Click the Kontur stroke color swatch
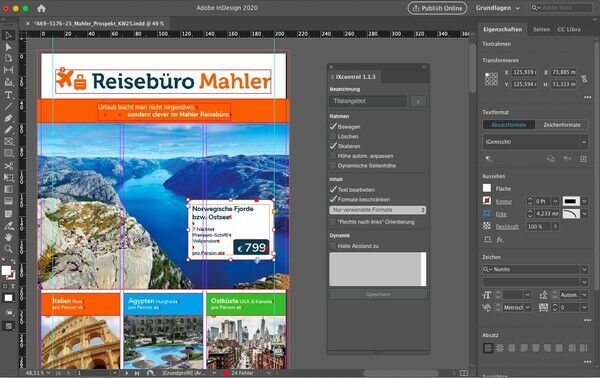The image size is (600, 378). point(487,200)
